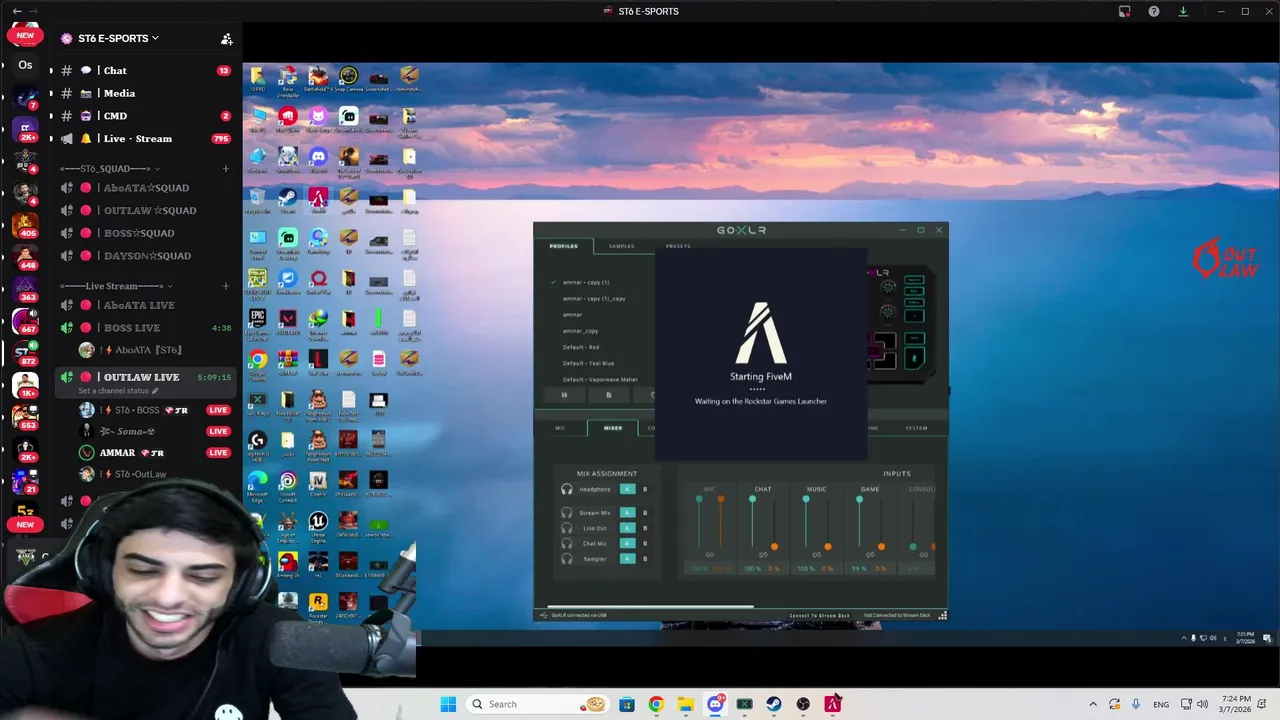Switch to GoXLR Mixer tab
Viewport: 1280px width, 720px height.
point(613,428)
